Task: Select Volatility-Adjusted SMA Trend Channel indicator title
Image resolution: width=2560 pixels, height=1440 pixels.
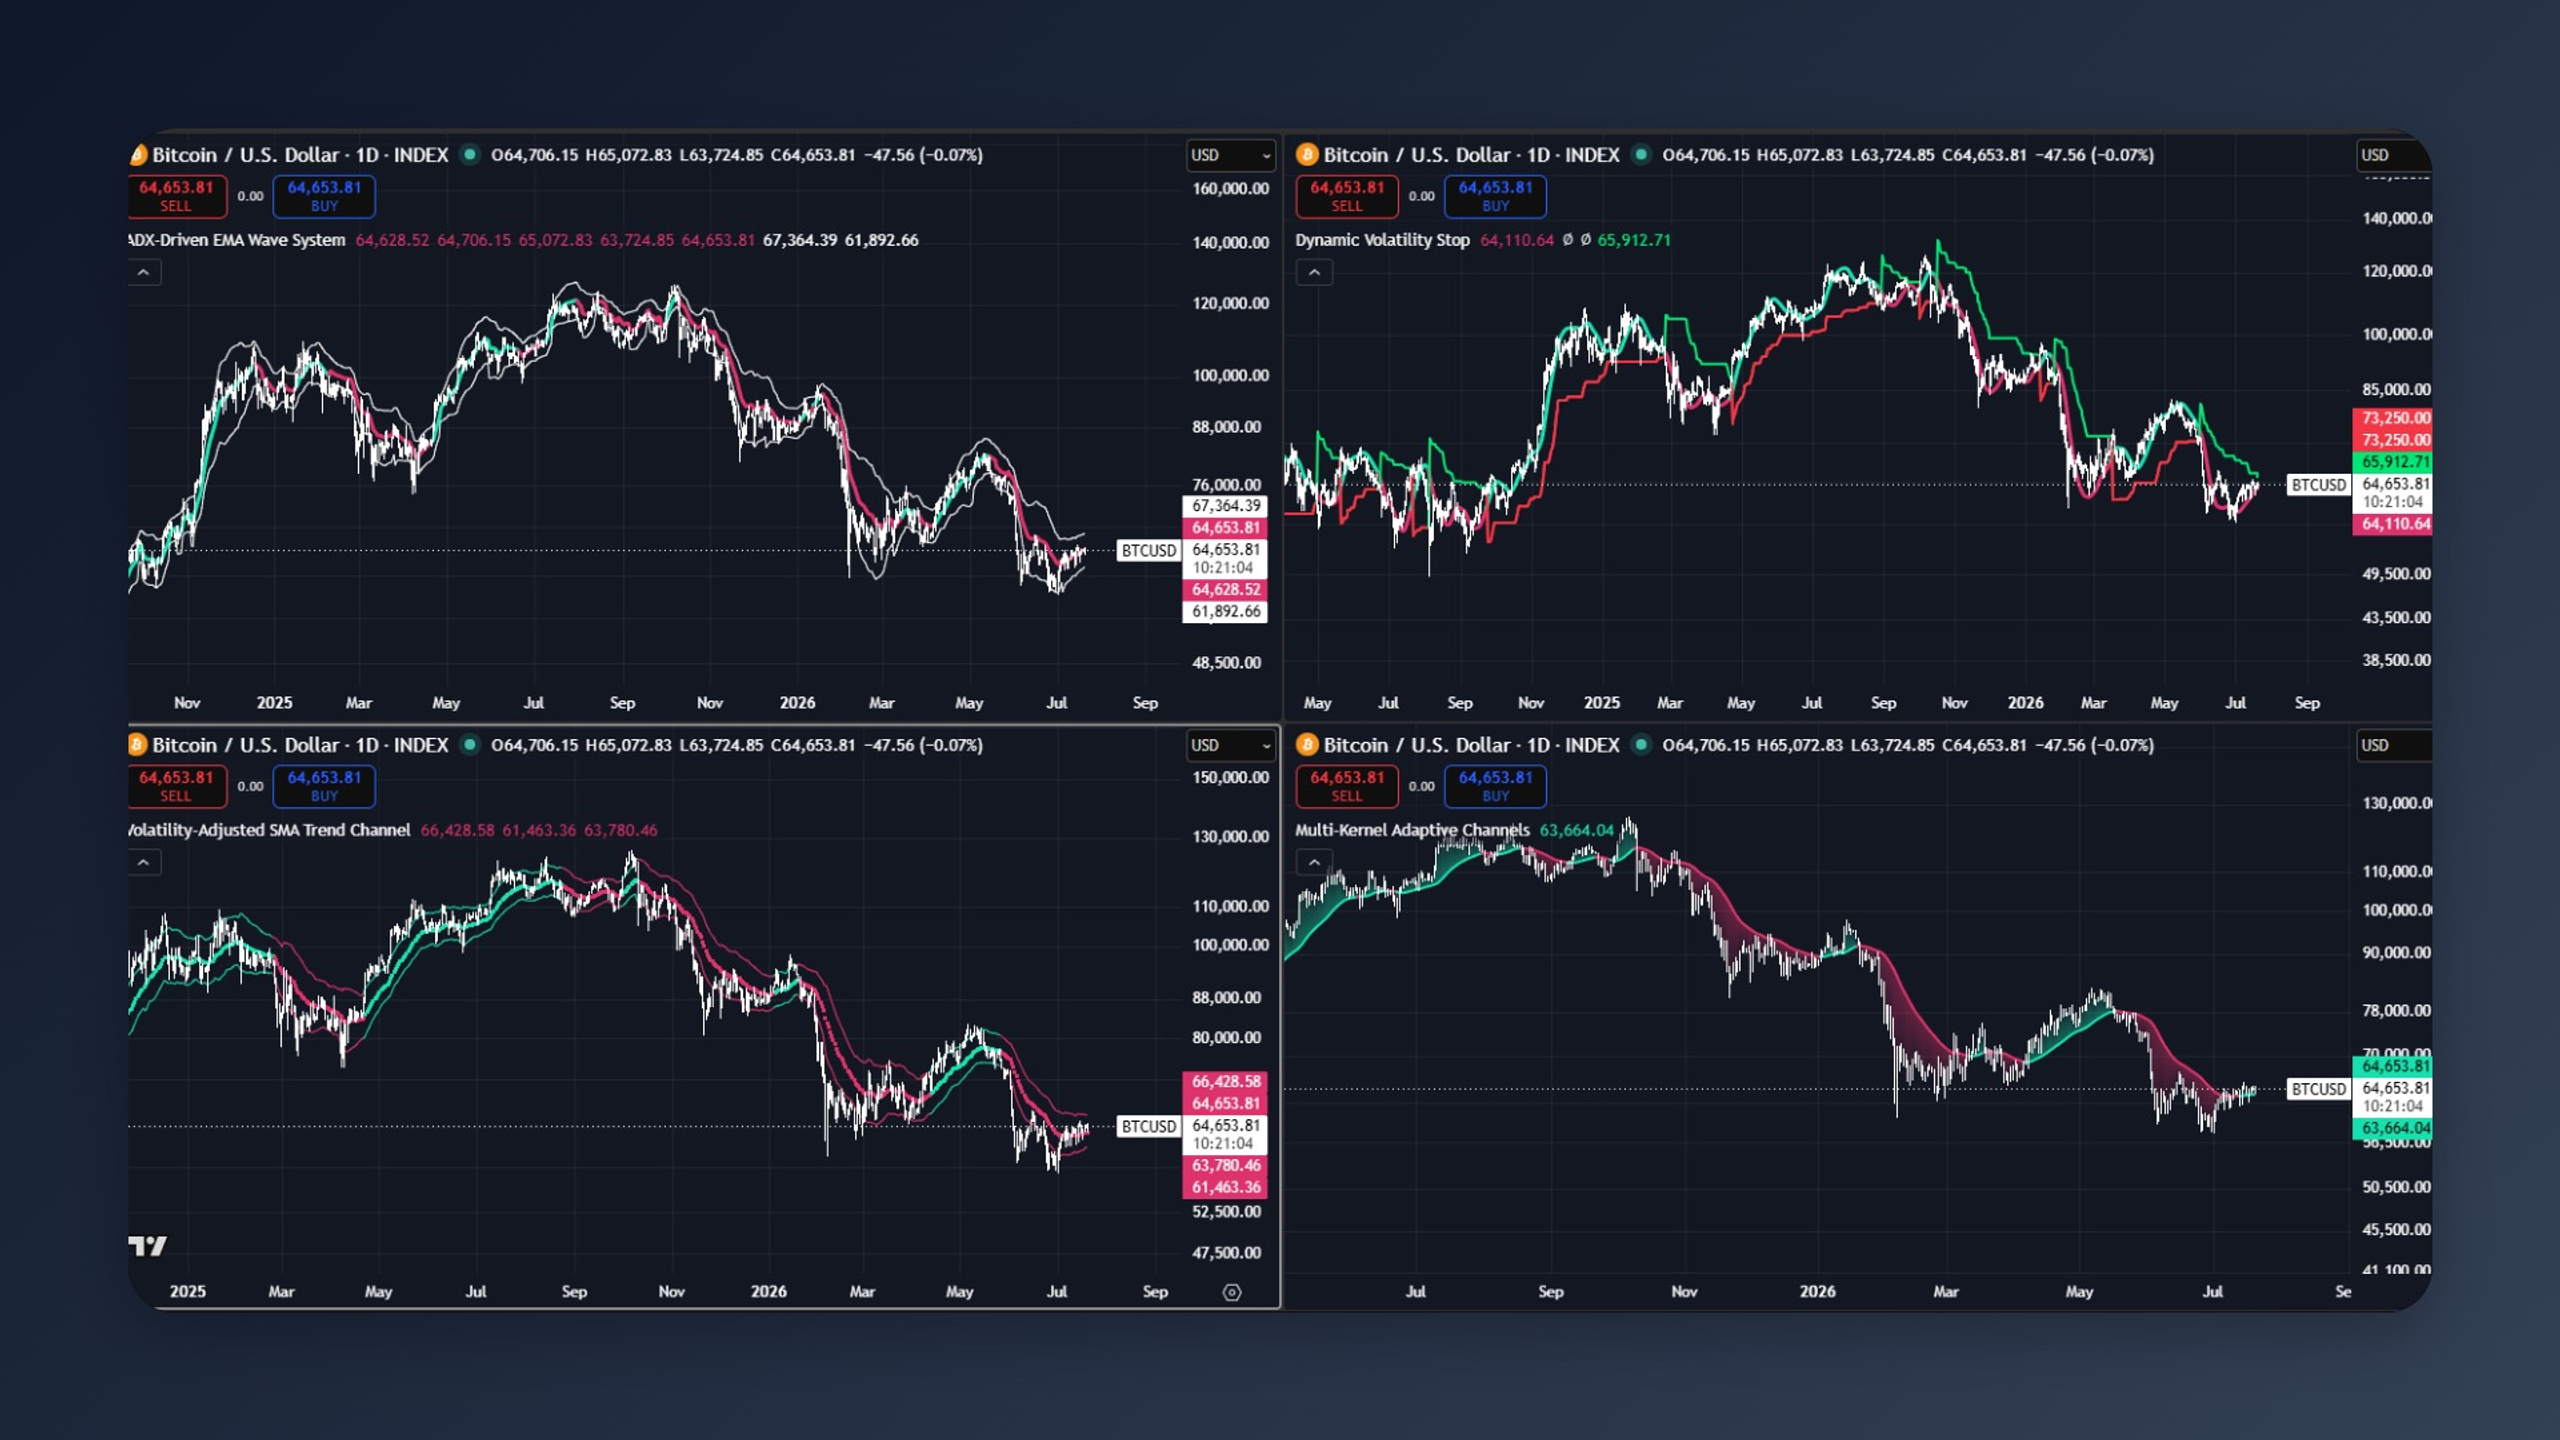Action: click(x=270, y=830)
